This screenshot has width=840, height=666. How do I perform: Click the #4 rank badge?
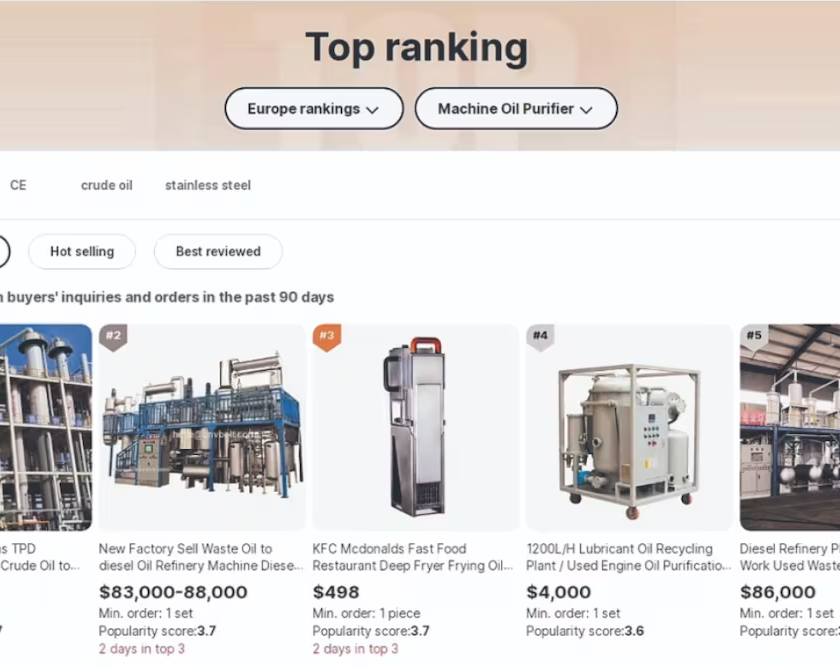tap(540, 337)
